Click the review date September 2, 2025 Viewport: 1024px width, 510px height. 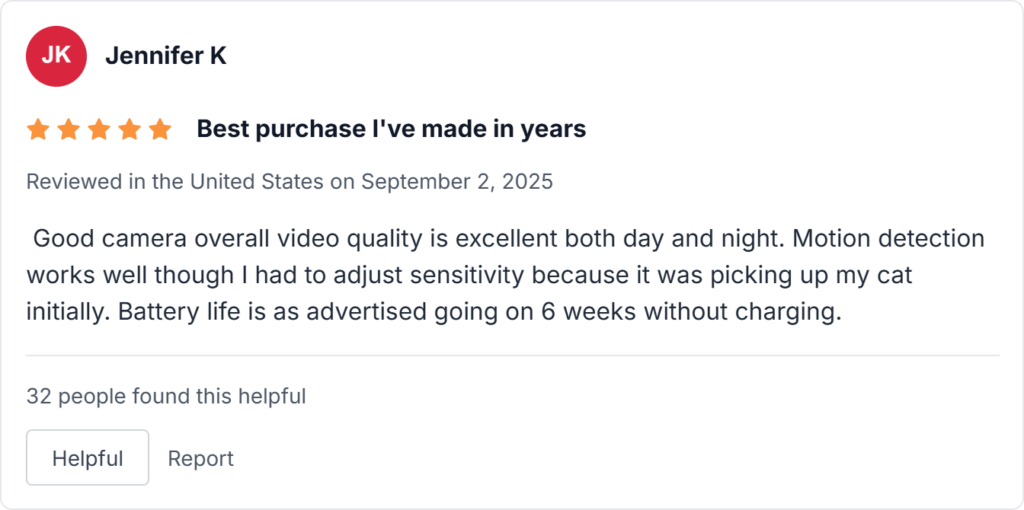point(457,182)
